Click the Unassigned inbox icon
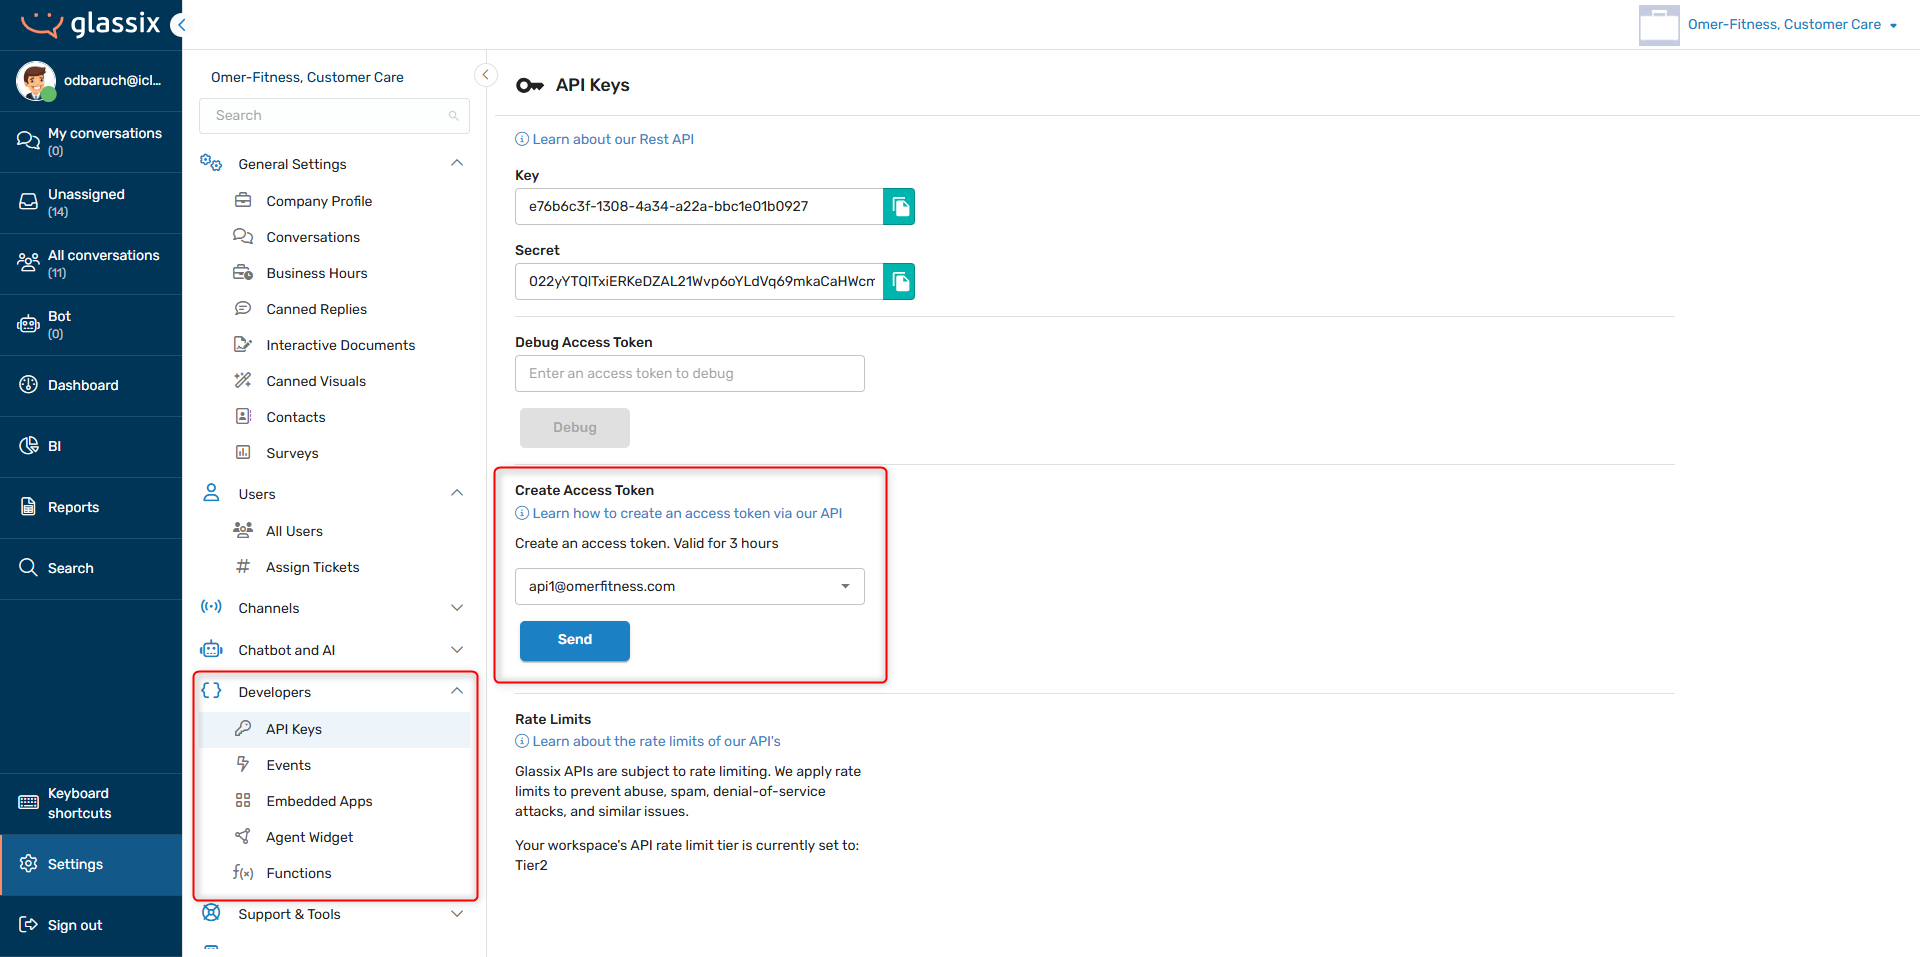This screenshot has height=957, width=1920. (x=28, y=202)
